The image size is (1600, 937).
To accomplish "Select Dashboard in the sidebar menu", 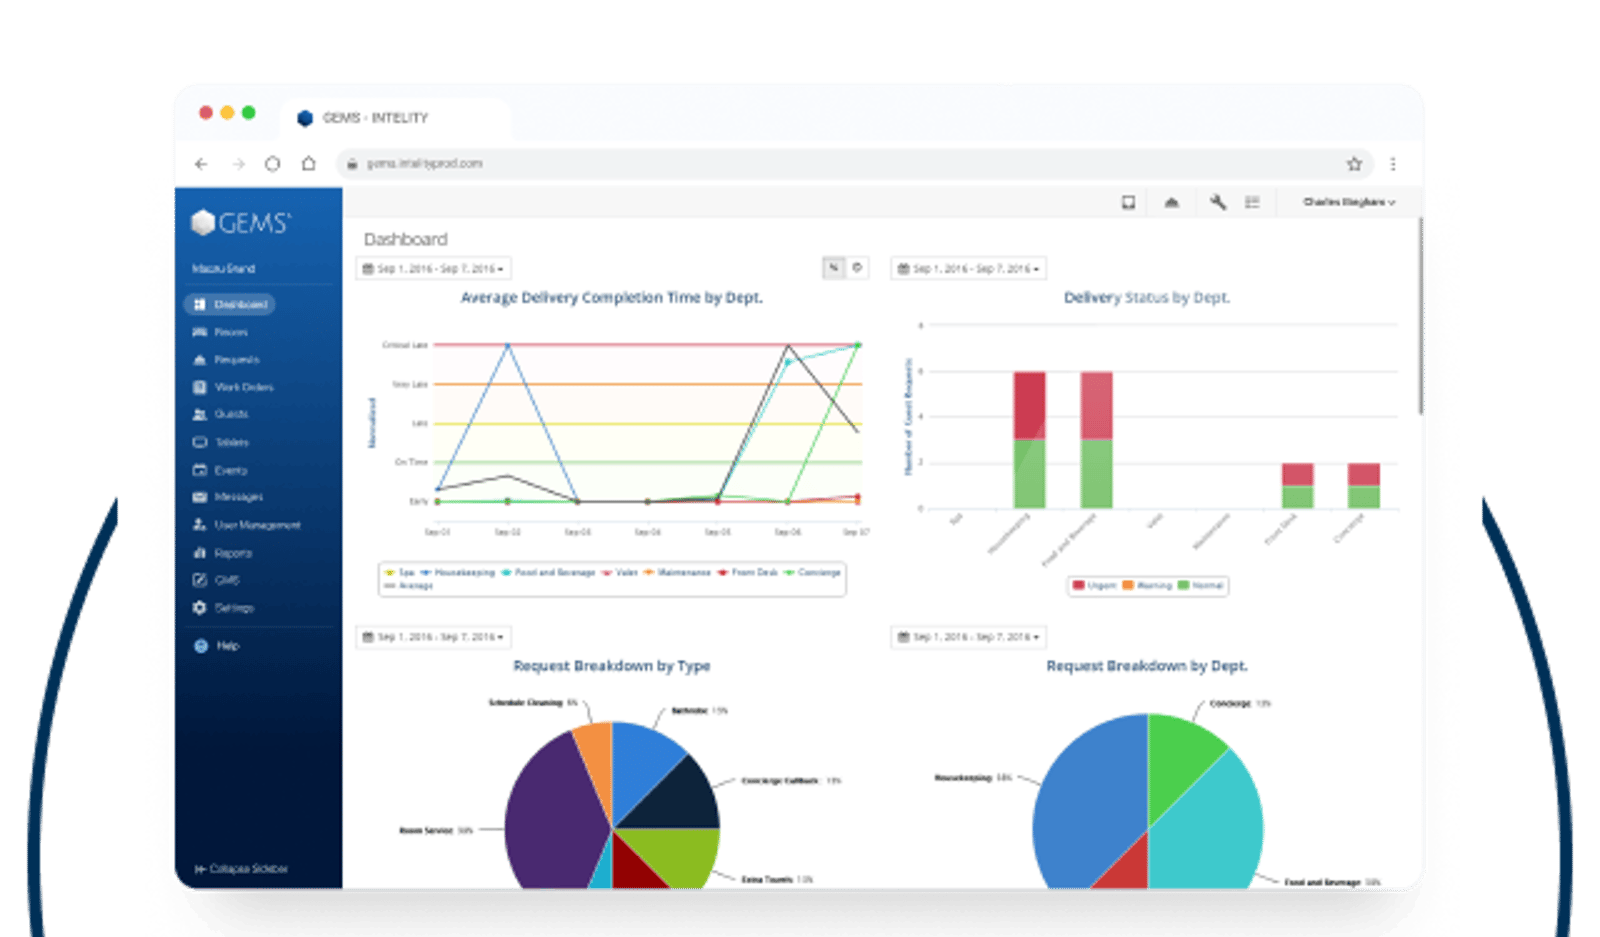I will [230, 304].
